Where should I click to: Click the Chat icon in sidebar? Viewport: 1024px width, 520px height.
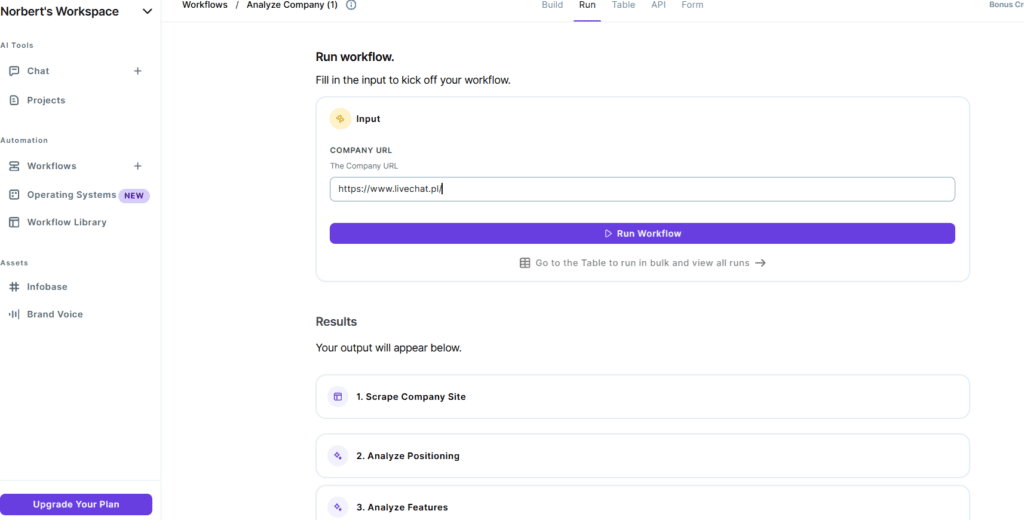(14, 71)
